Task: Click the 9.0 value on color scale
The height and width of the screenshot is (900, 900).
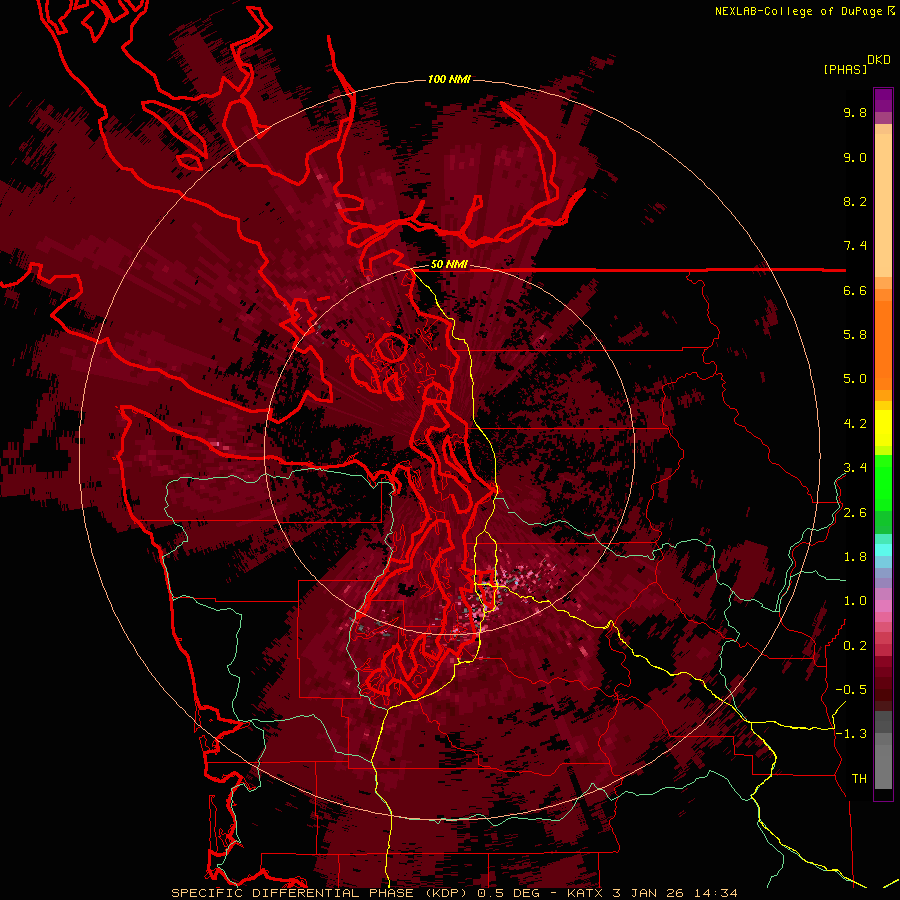Action: (x=855, y=157)
